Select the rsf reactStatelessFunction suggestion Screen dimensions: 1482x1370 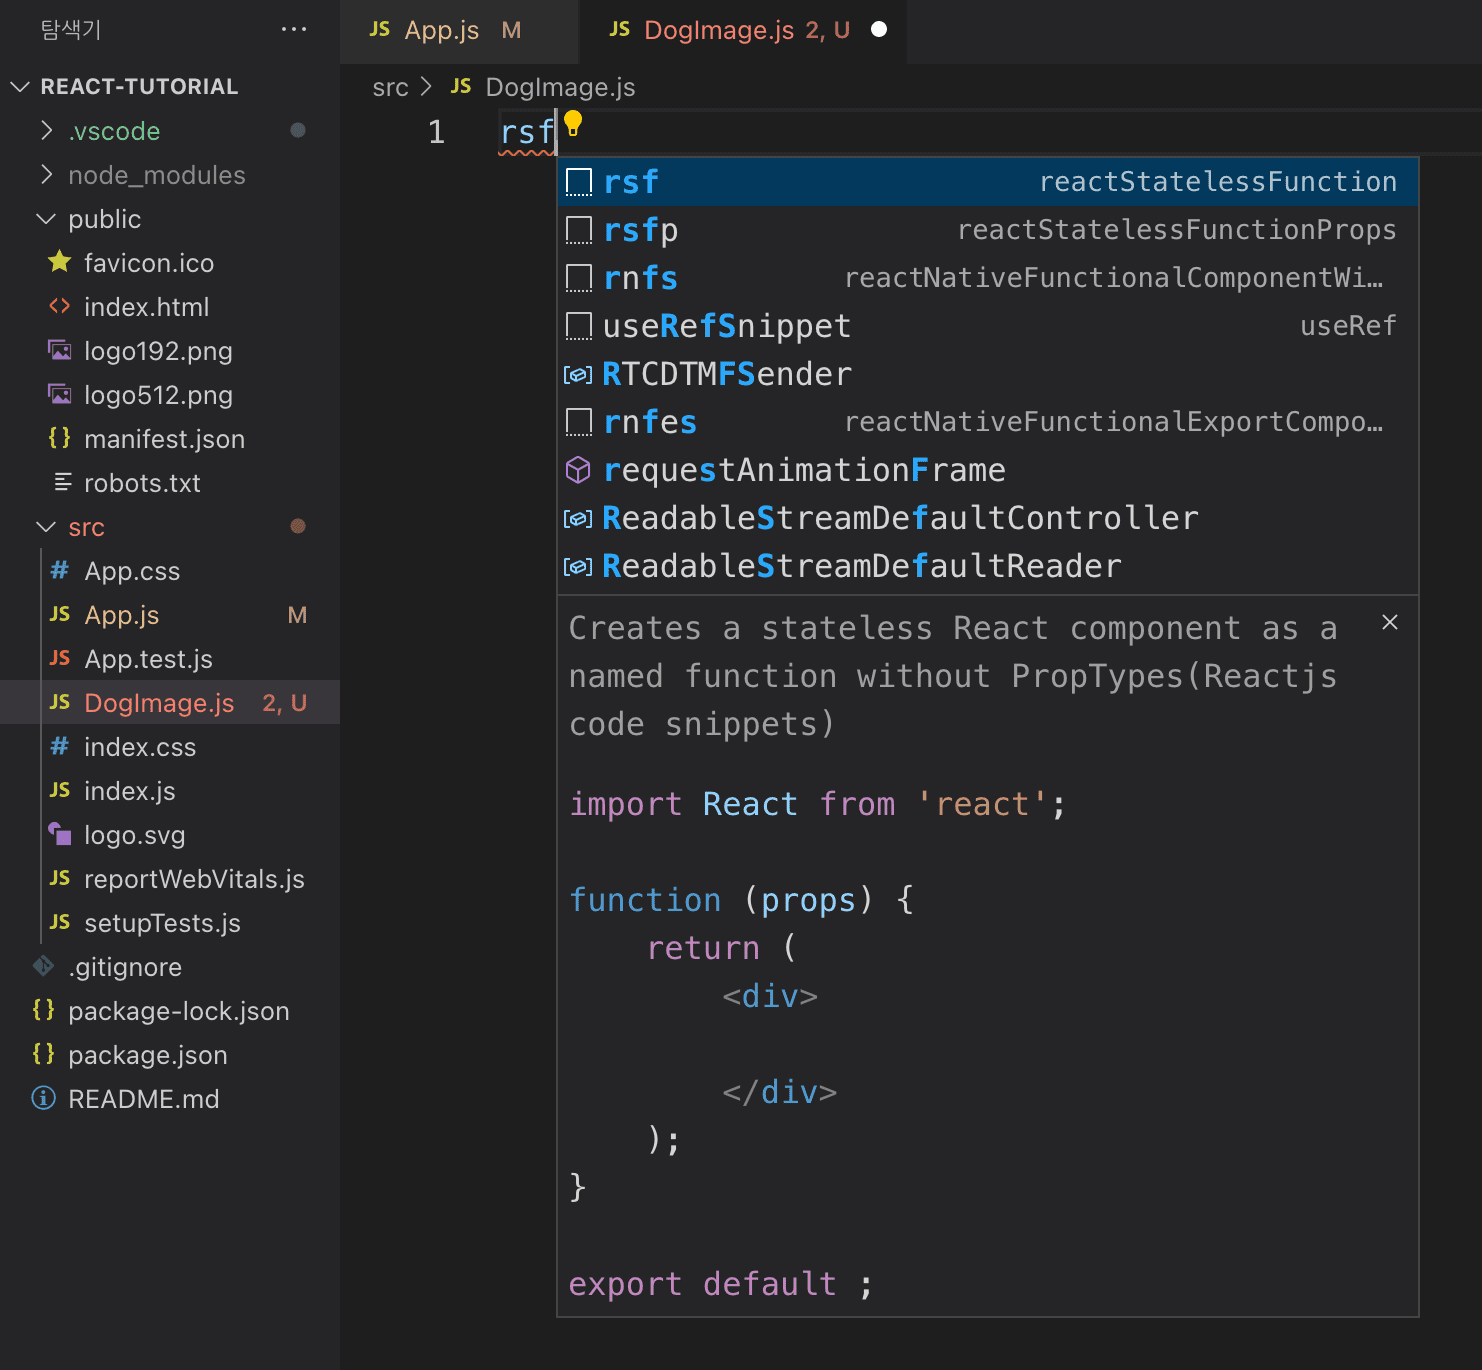[987, 182]
